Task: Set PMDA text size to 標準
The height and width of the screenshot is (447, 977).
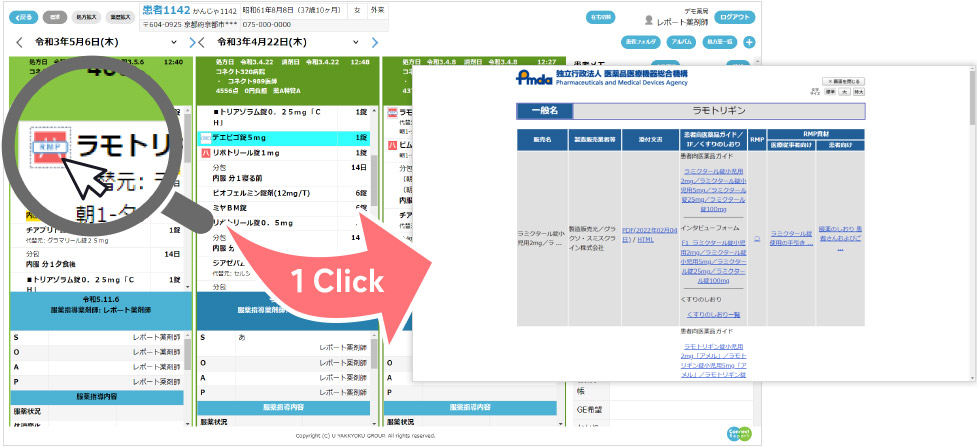Action: click(830, 92)
